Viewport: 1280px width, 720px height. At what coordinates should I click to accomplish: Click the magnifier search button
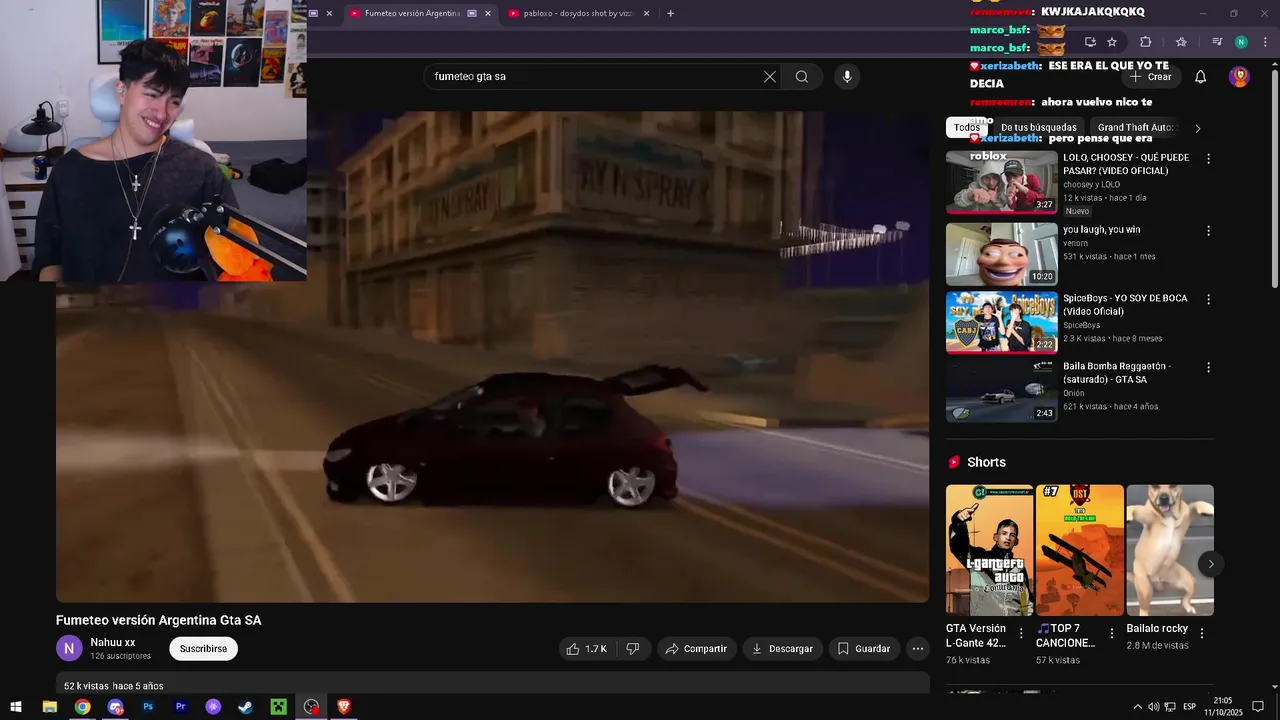802,76
